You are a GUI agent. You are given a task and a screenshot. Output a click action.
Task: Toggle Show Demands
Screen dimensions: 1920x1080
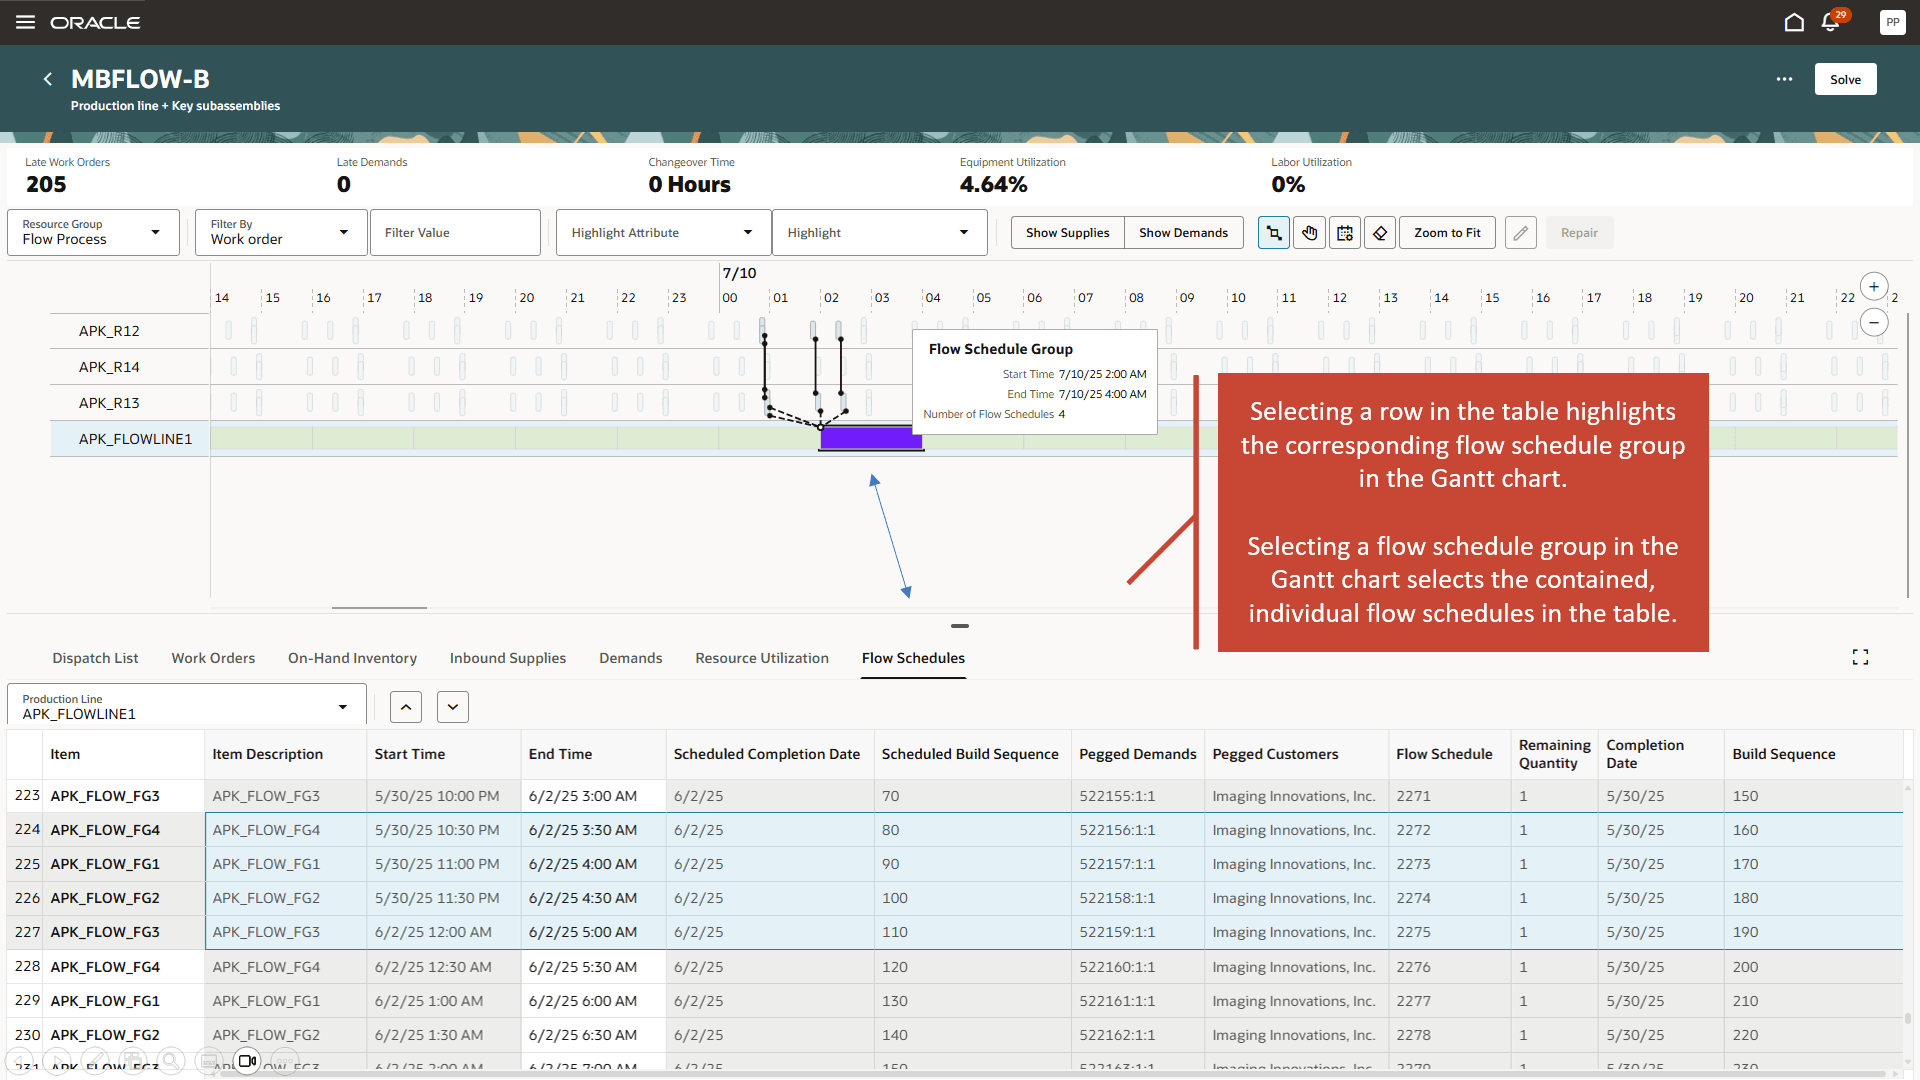[x=1183, y=233]
